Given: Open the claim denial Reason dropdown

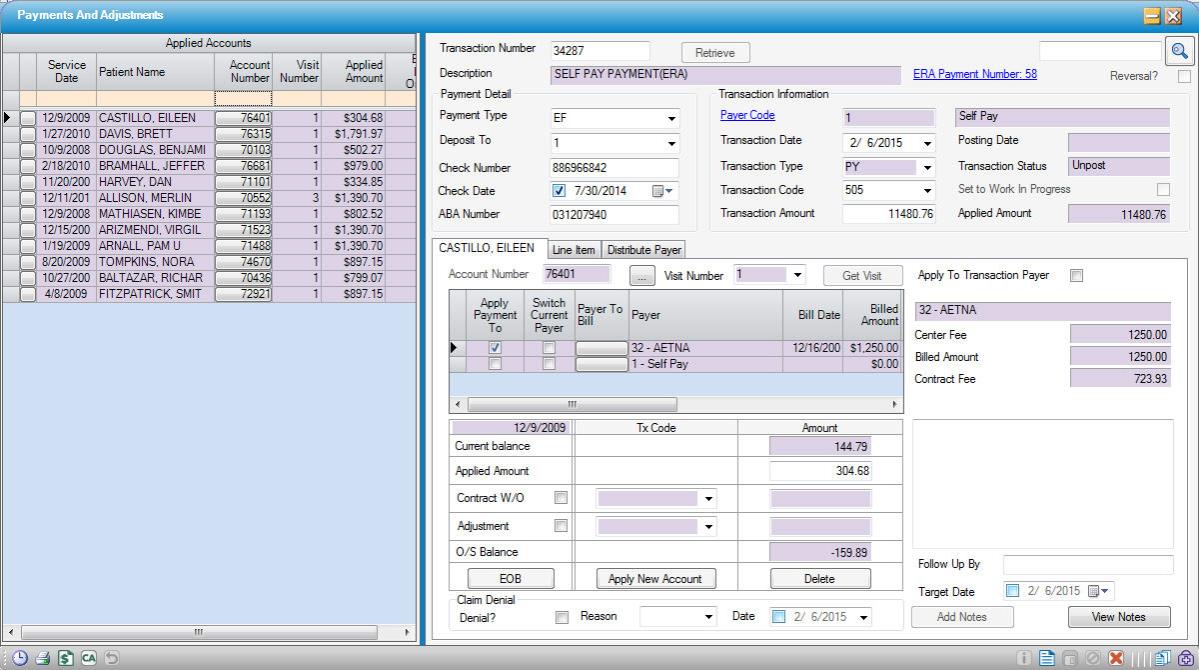Looking at the screenshot, I should [709, 617].
